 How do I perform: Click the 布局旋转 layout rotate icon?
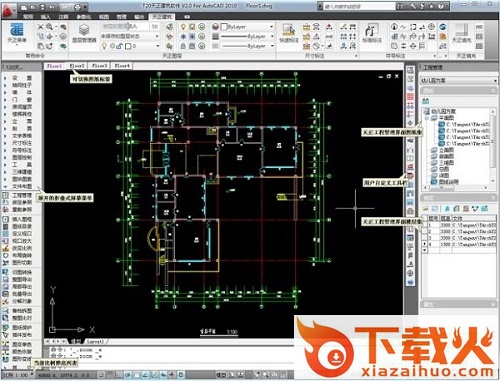point(5,255)
